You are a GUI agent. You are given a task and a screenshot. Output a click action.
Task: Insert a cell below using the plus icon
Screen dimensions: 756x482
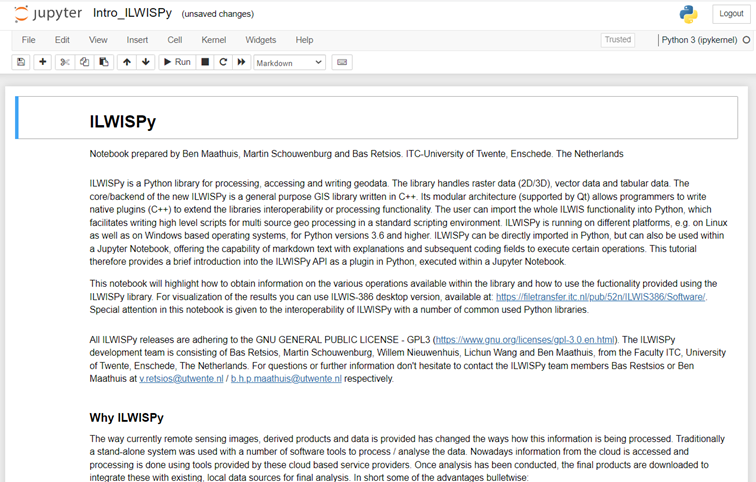tap(42, 62)
